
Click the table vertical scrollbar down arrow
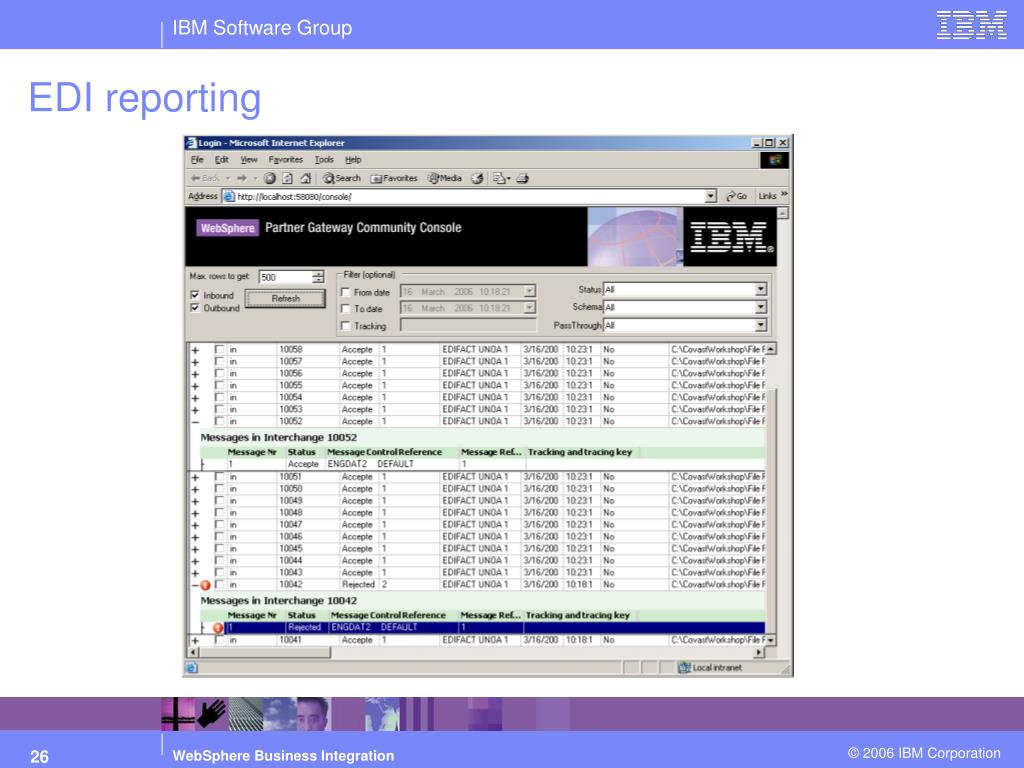pyautogui.click(x=771, y=640)
